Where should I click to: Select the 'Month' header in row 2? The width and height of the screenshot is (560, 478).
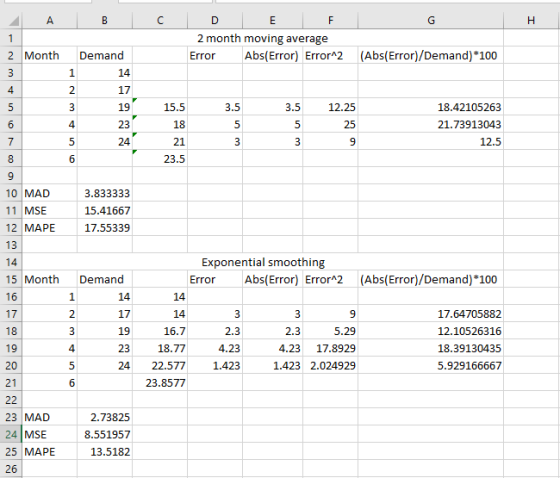(50, 55)
